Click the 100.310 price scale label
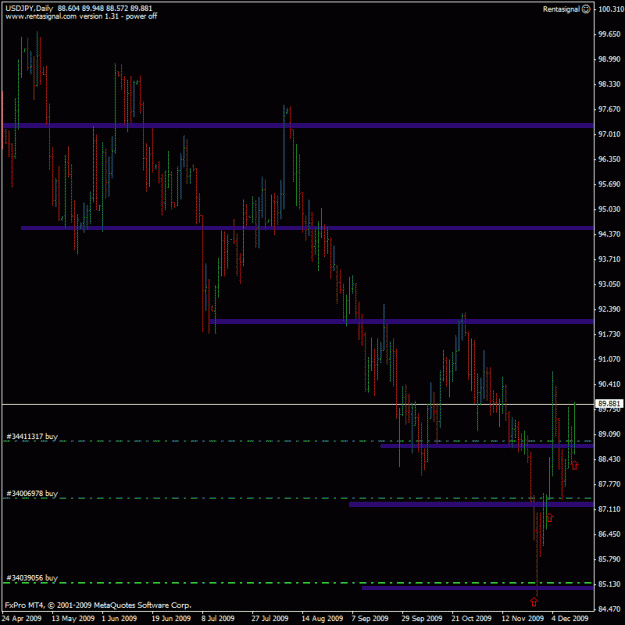The width and height of the screenshot is (625, 625). point(610,9)
